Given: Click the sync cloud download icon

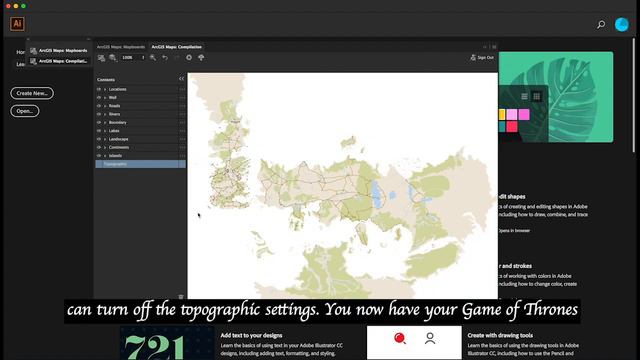Looking at the screenshot, I should tap(201, 58).
